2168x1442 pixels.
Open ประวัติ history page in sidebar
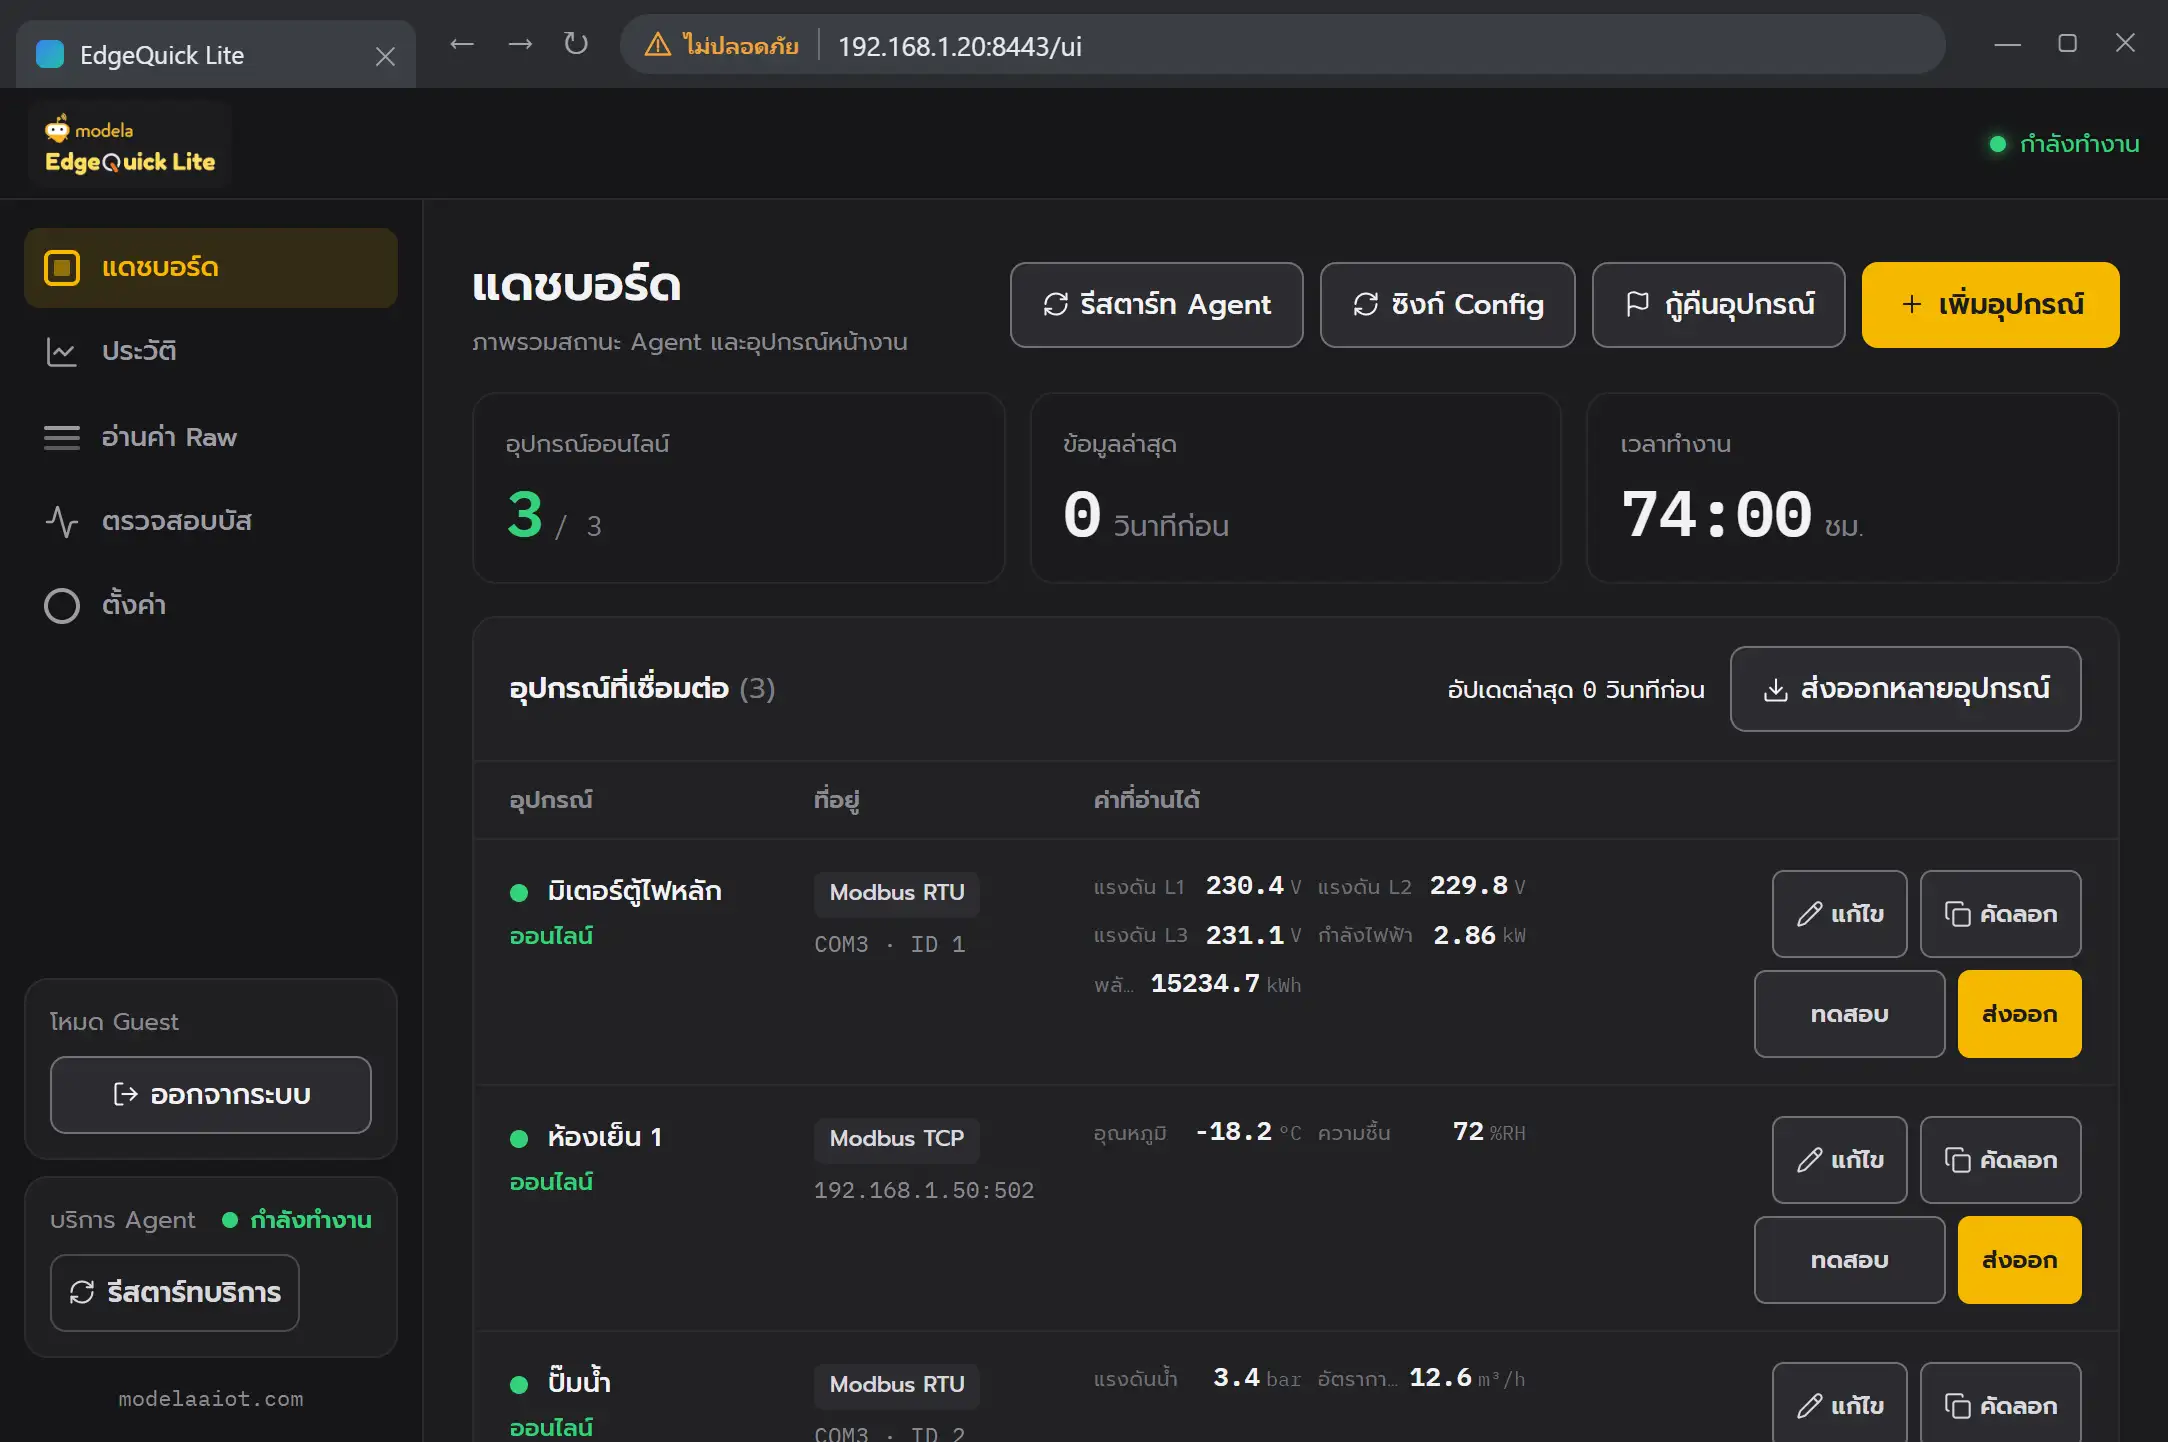click(x=211, y=352)
